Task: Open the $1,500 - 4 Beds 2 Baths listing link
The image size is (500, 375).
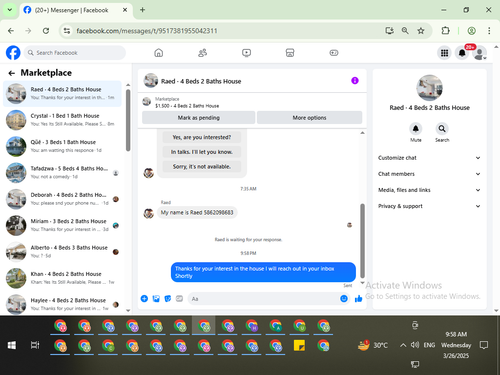Action: 187,106
